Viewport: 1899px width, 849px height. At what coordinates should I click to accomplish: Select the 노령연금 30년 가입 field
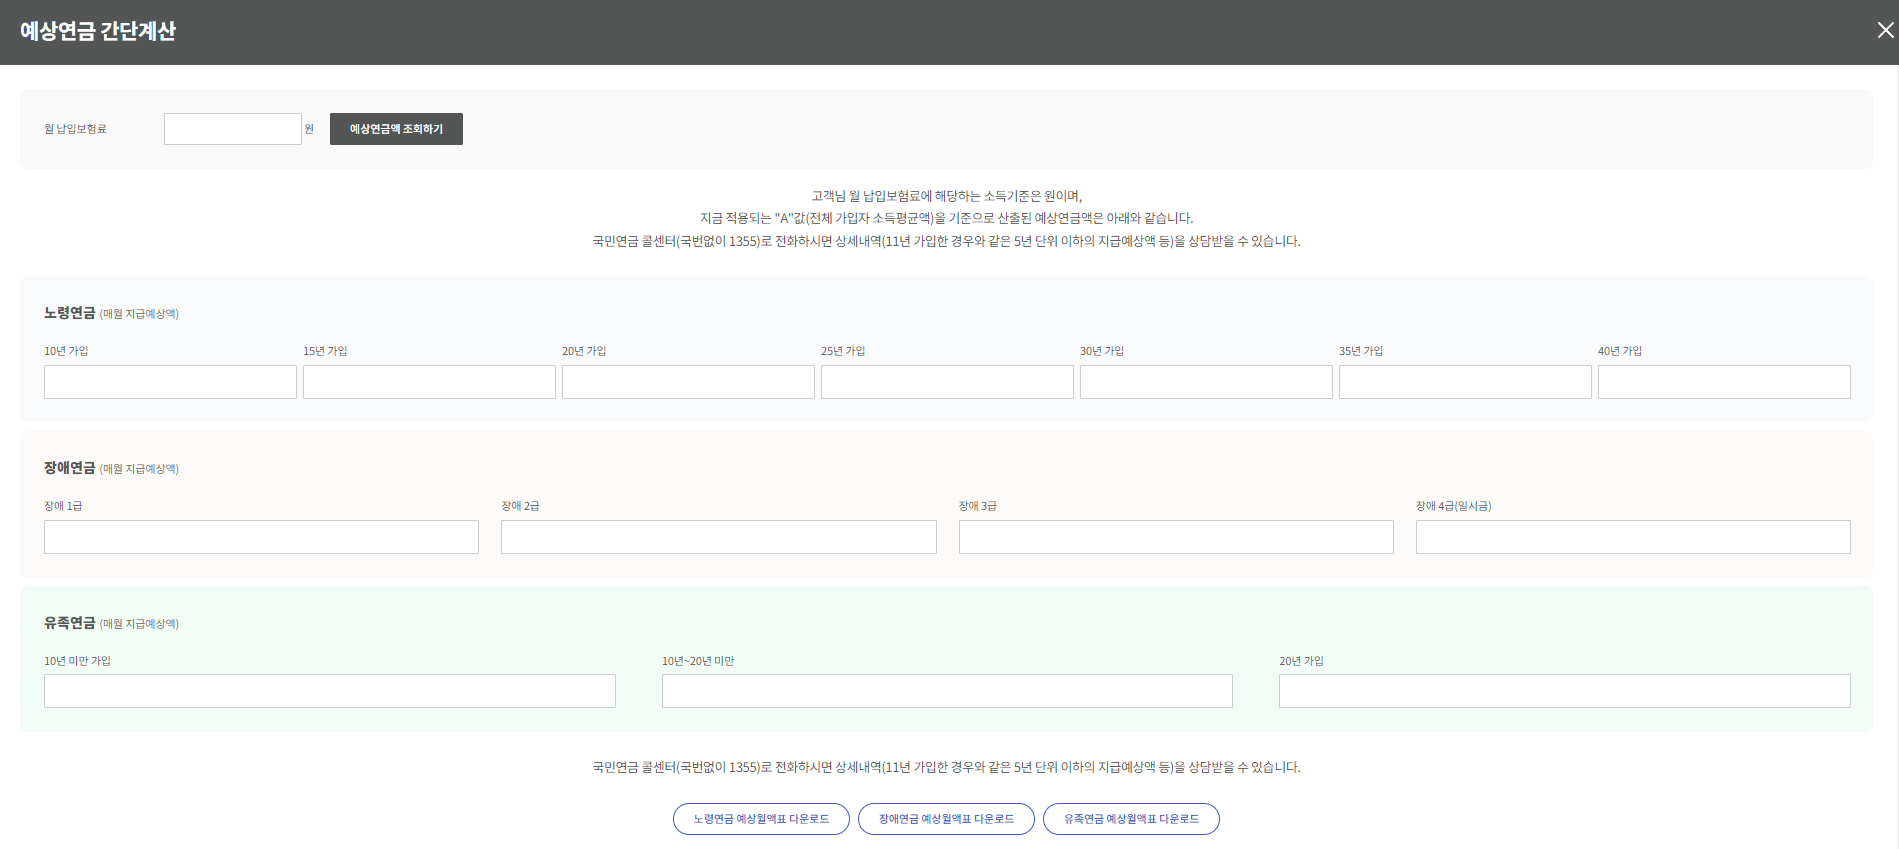pos(1206,382)
